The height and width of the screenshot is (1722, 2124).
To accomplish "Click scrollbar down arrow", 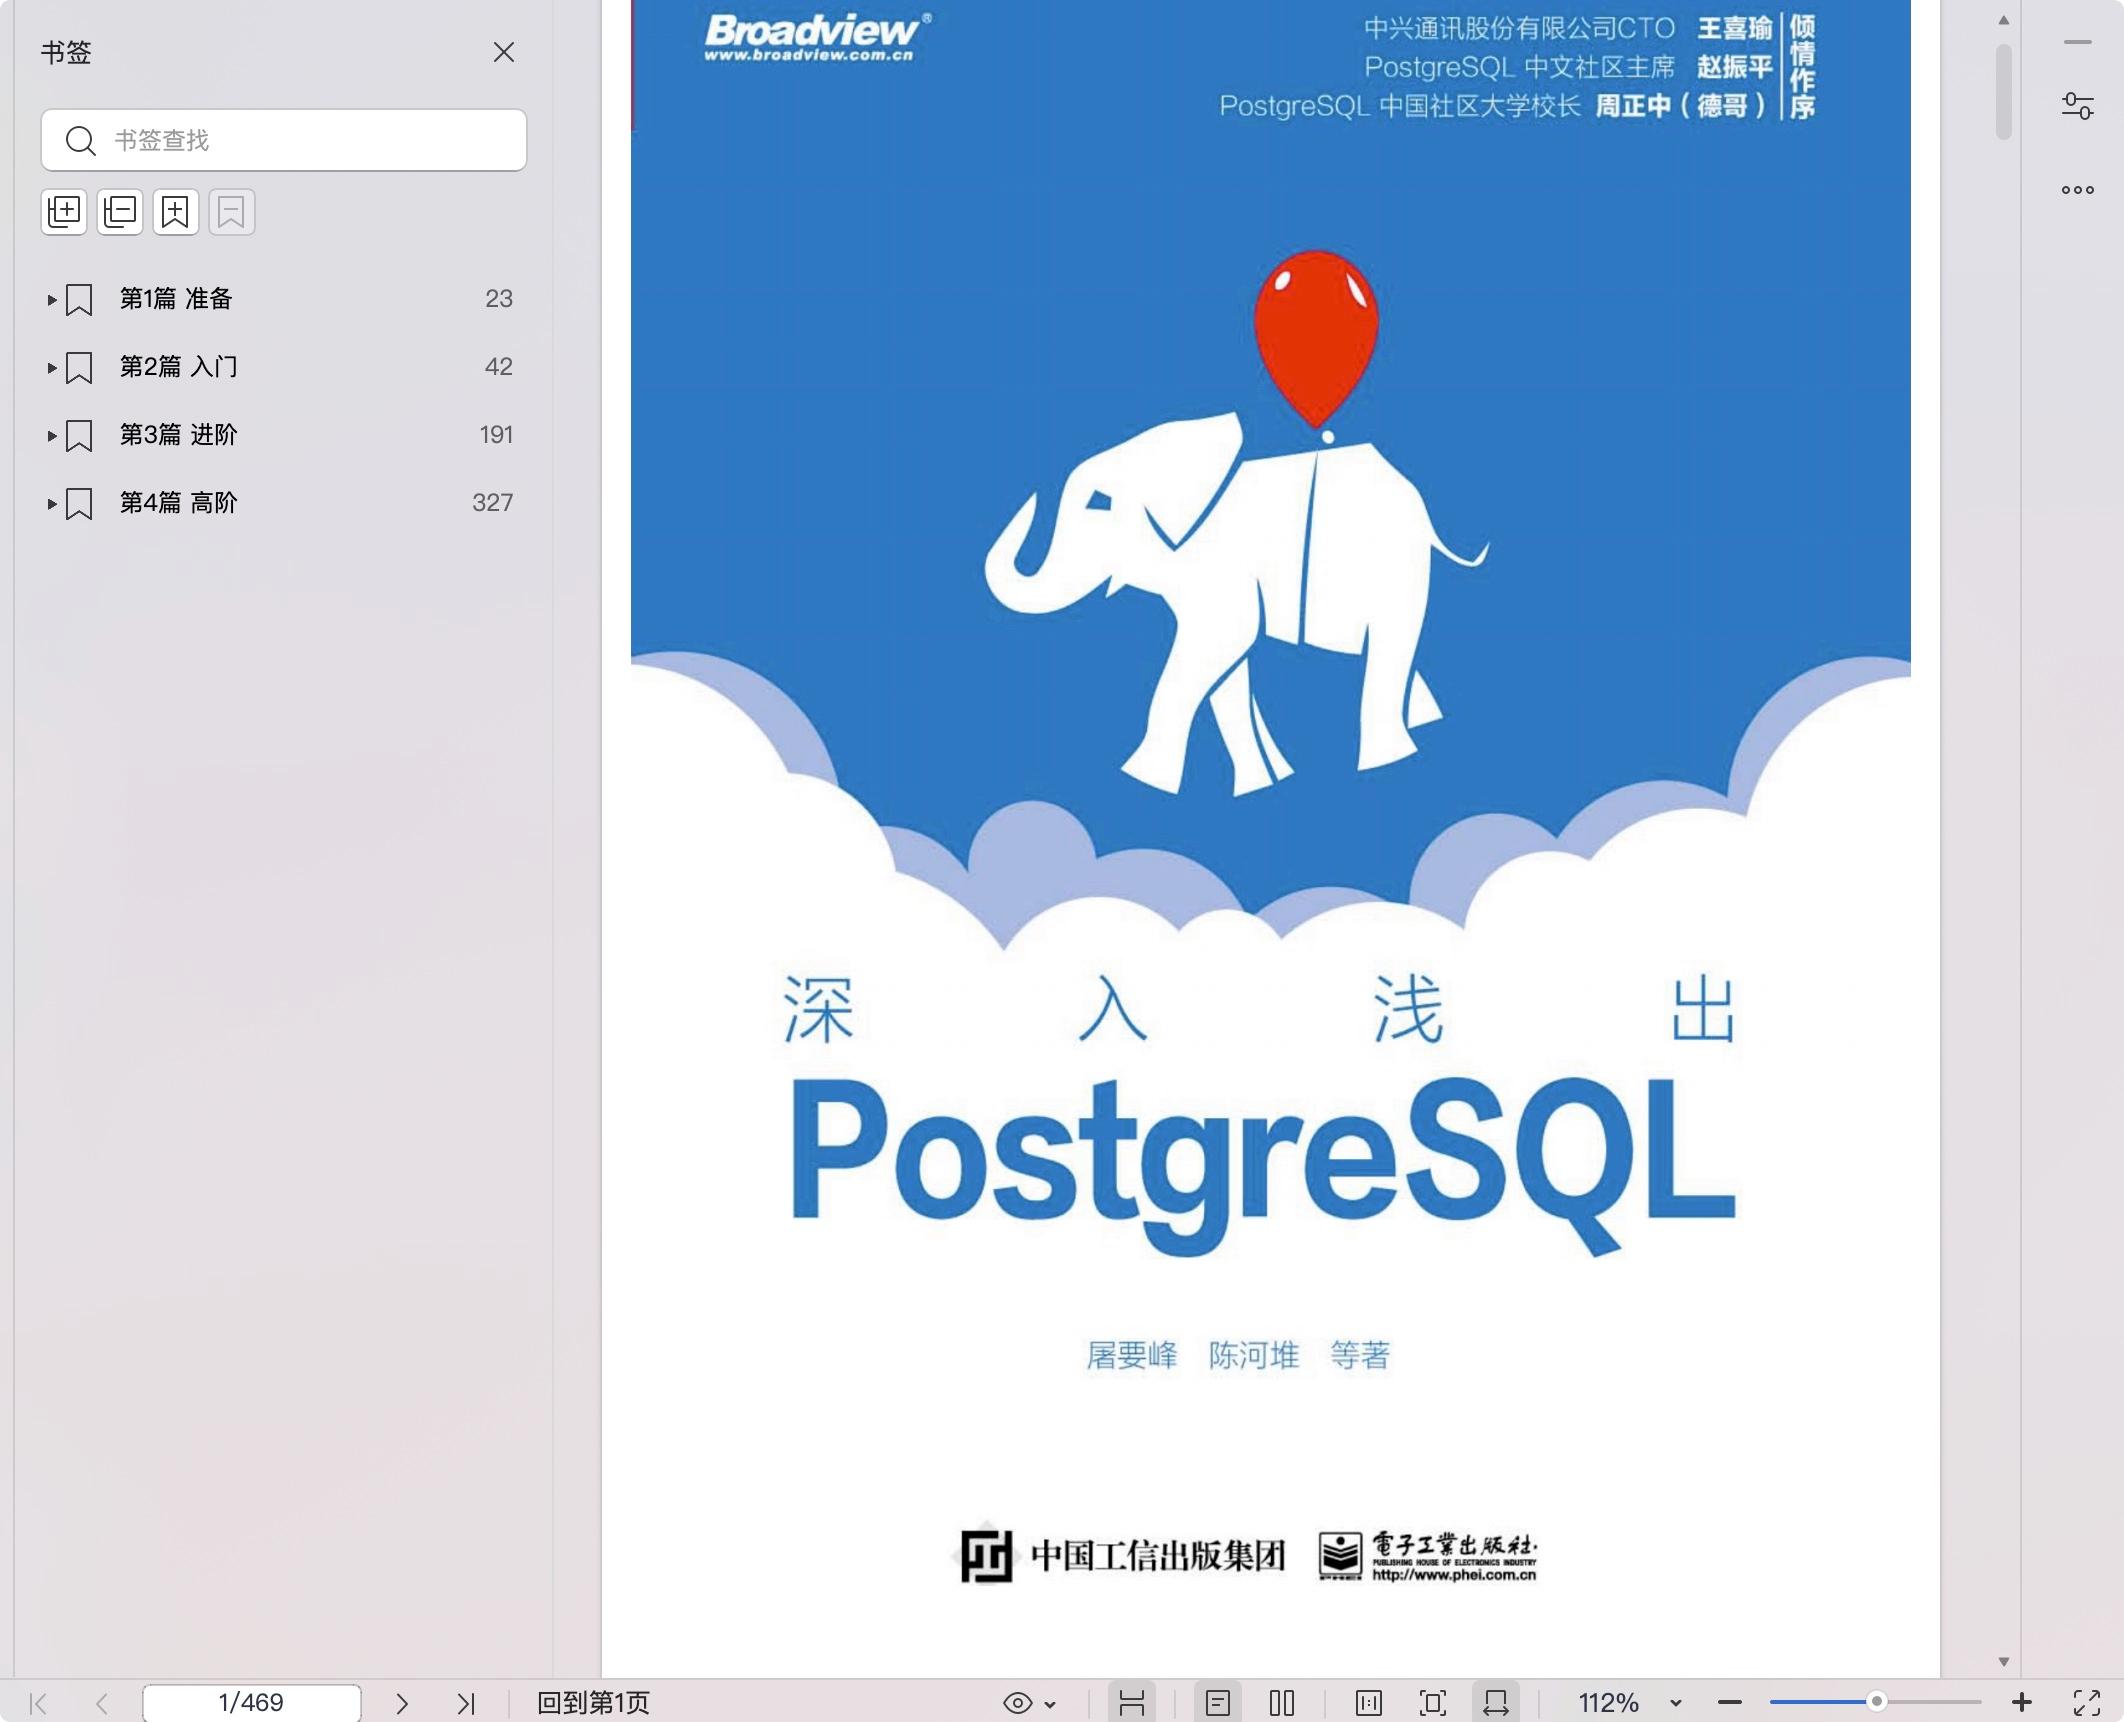I will tap(2003, 1661).
